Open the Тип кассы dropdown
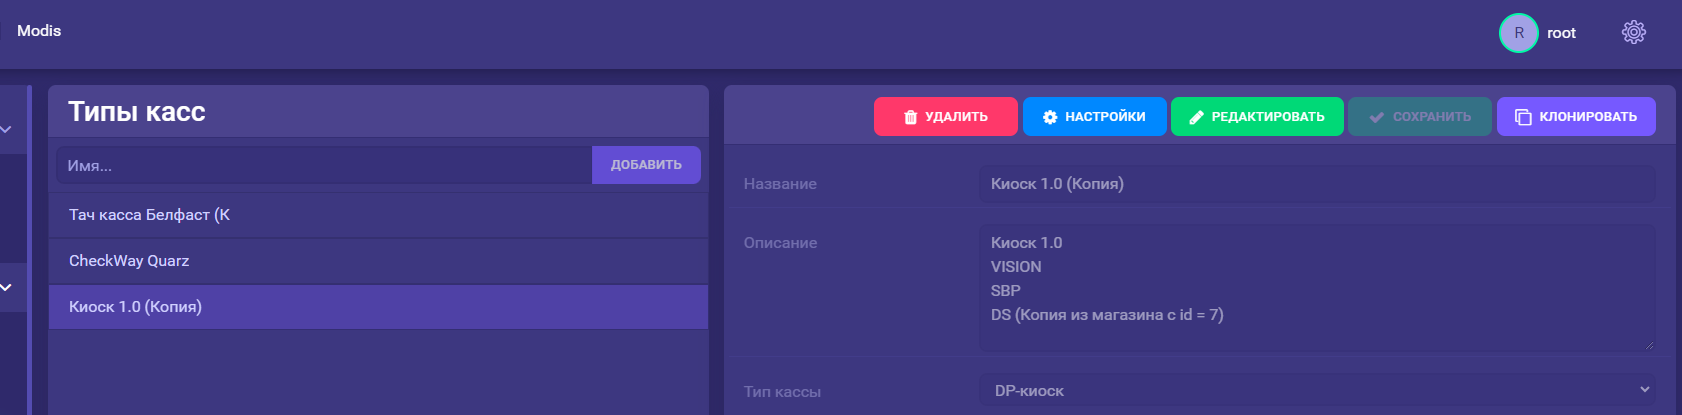The height and width of the screenshot is (415, 1682). [x=1317, y=391]
